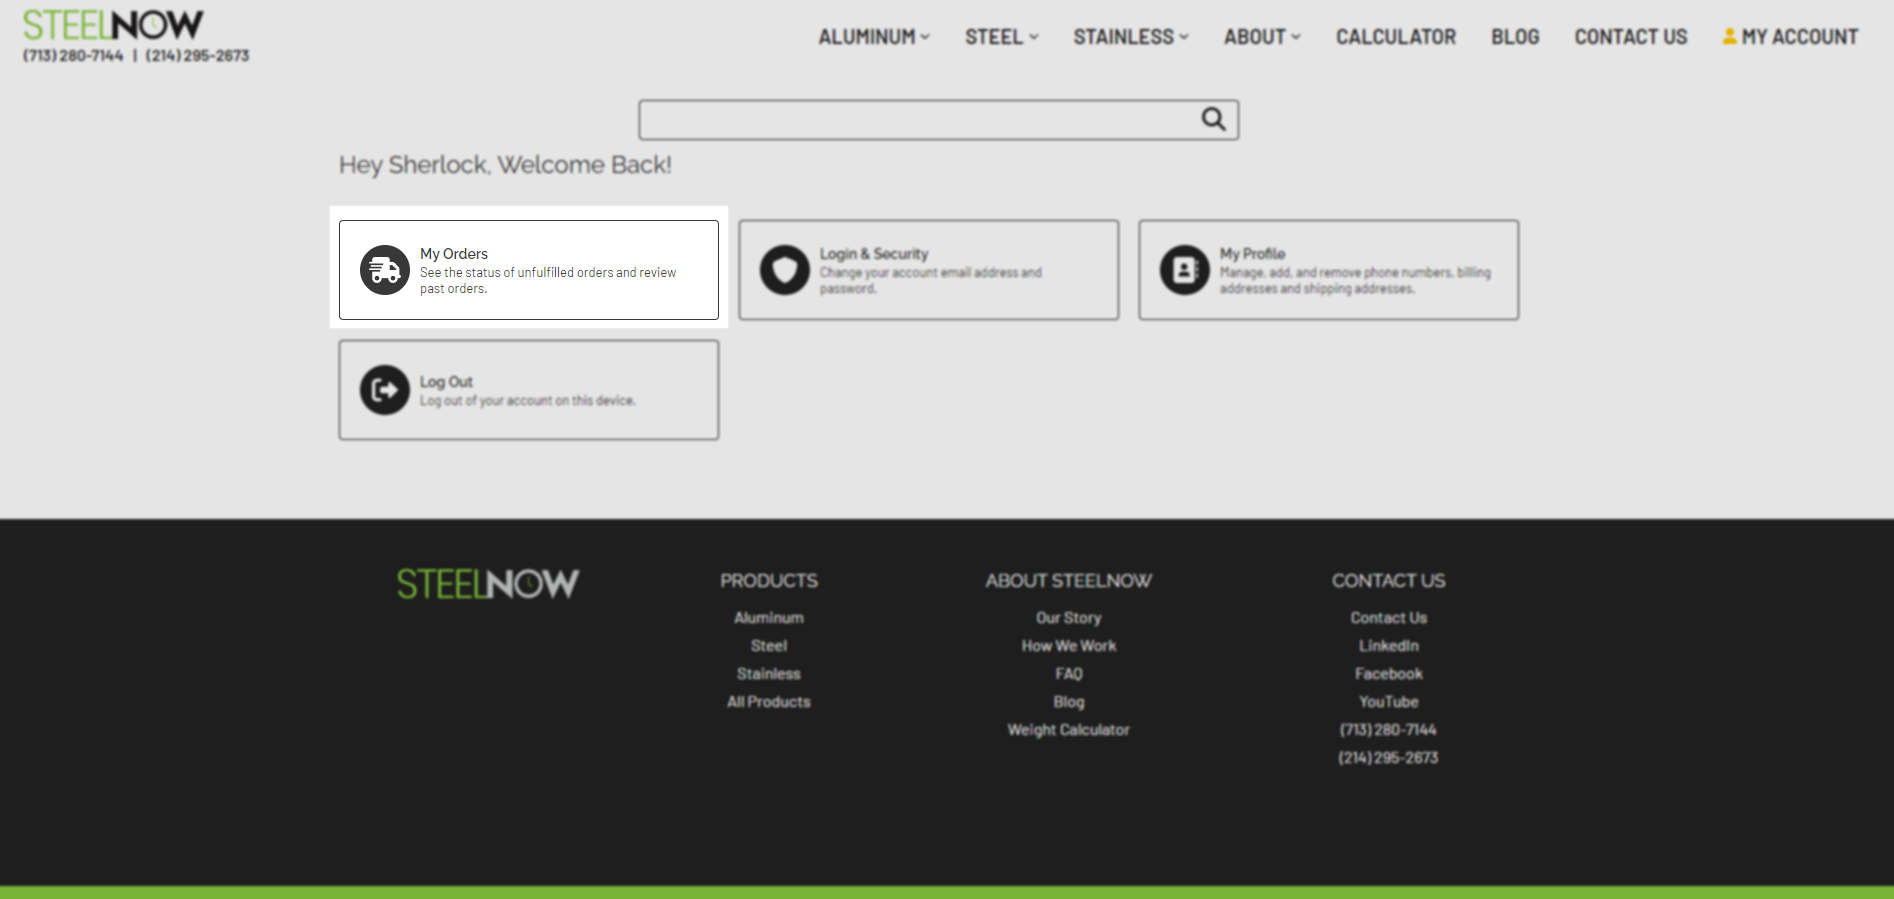Click the PRODUCTS footer heading
The width and height of the screenshot is (1894, 899).
click(x=769, y=581)
